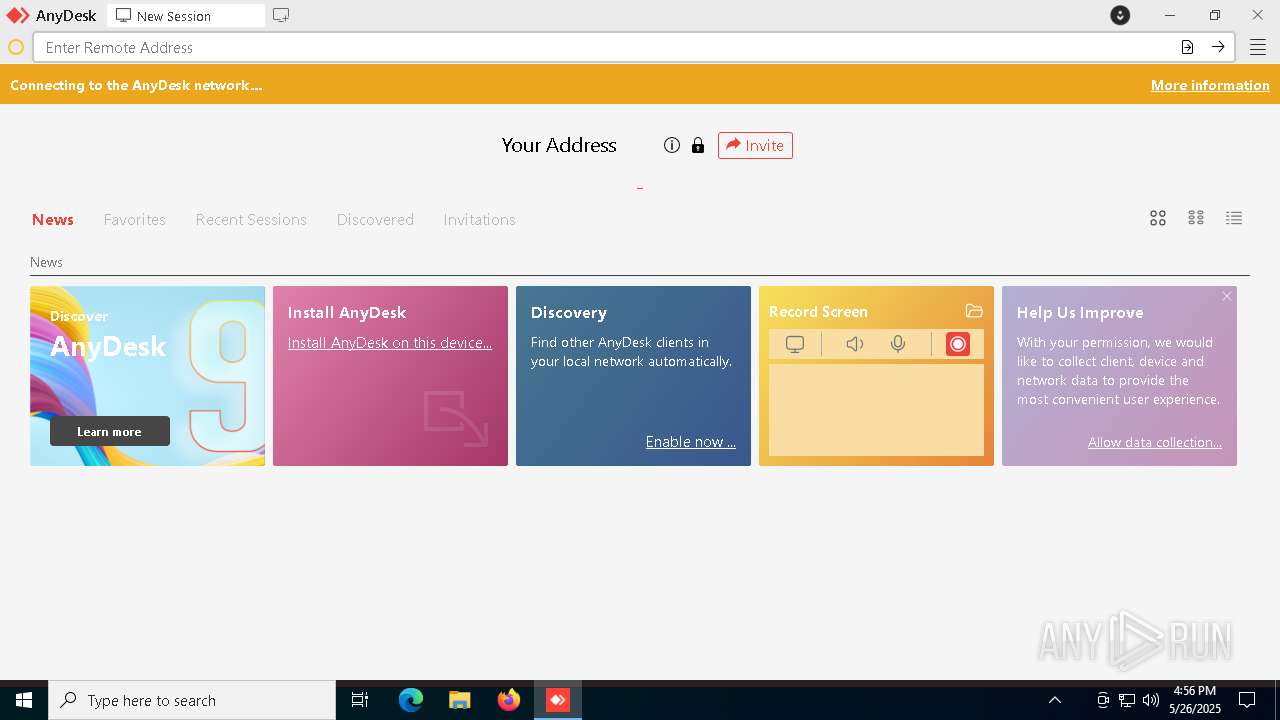The image size is (1280, 720).
Task: Open the AnyDesk hamburger main menu
Action: click(x=1258, y=47)
